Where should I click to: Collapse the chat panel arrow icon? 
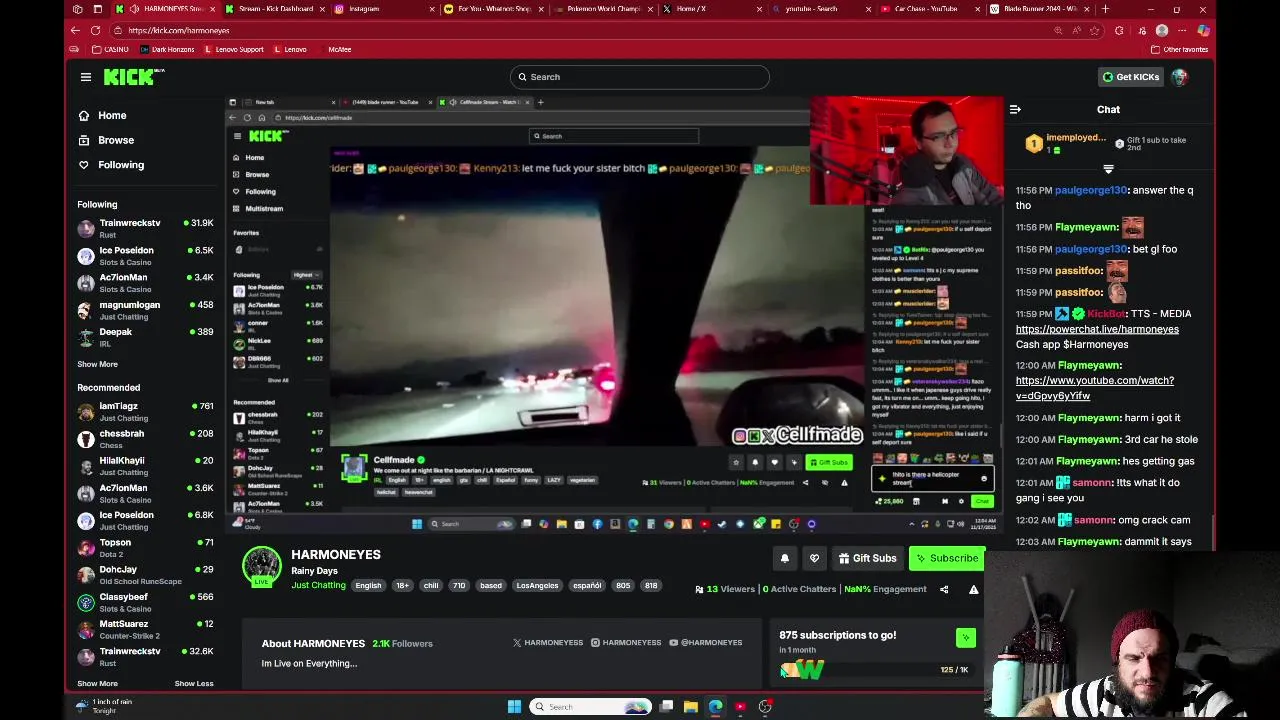pos(1015,109)
